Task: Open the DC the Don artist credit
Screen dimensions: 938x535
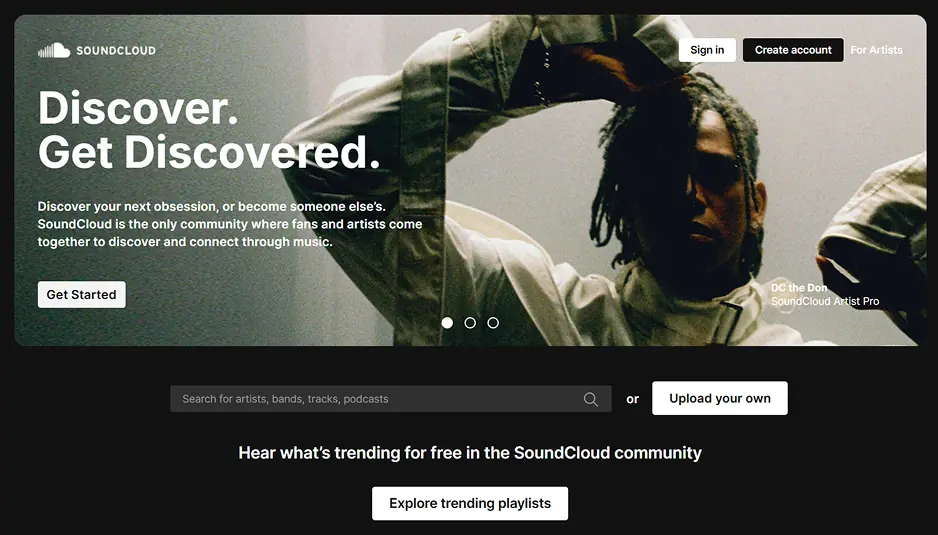Action: (x=799, y=287)
